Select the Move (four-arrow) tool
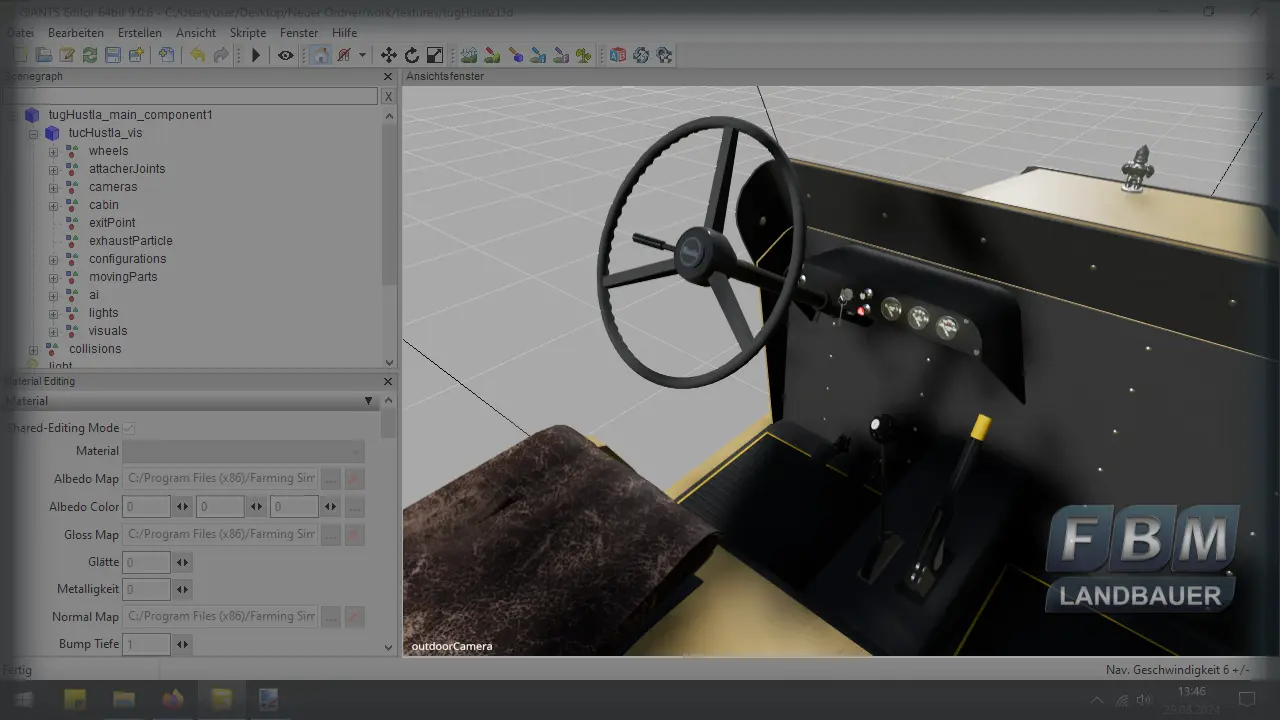The width and height of the screenshot is (1280, 720). [389, 55]
